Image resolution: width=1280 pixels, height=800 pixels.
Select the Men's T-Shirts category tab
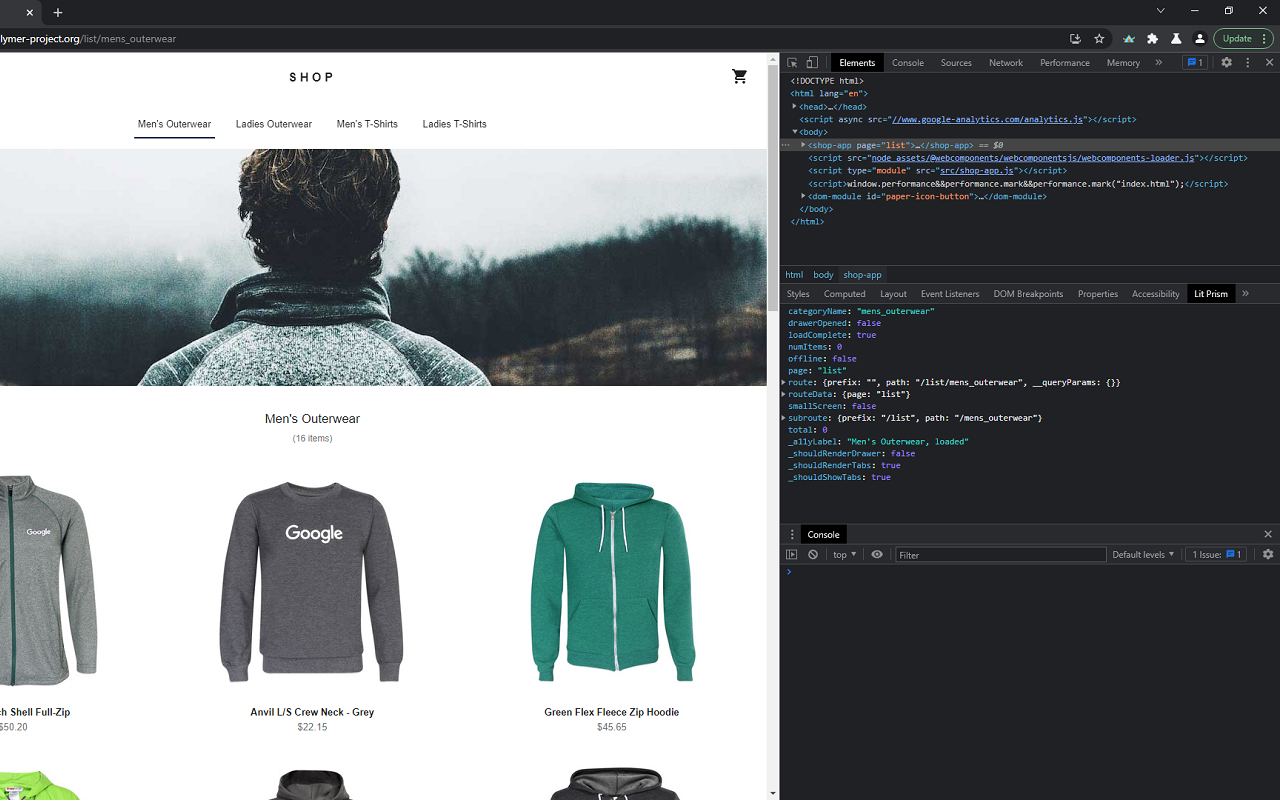click(x=367, y=124)
